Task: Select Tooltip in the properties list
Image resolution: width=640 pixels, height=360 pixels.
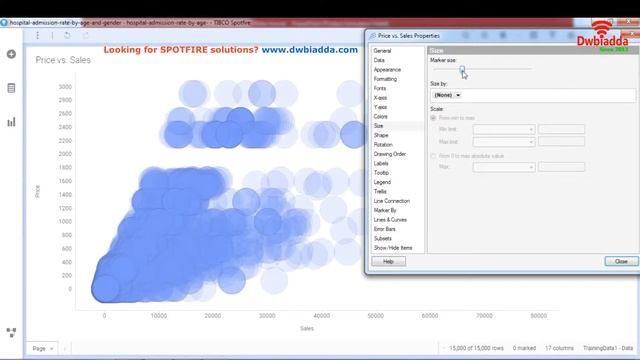Action: click(381, 173)
